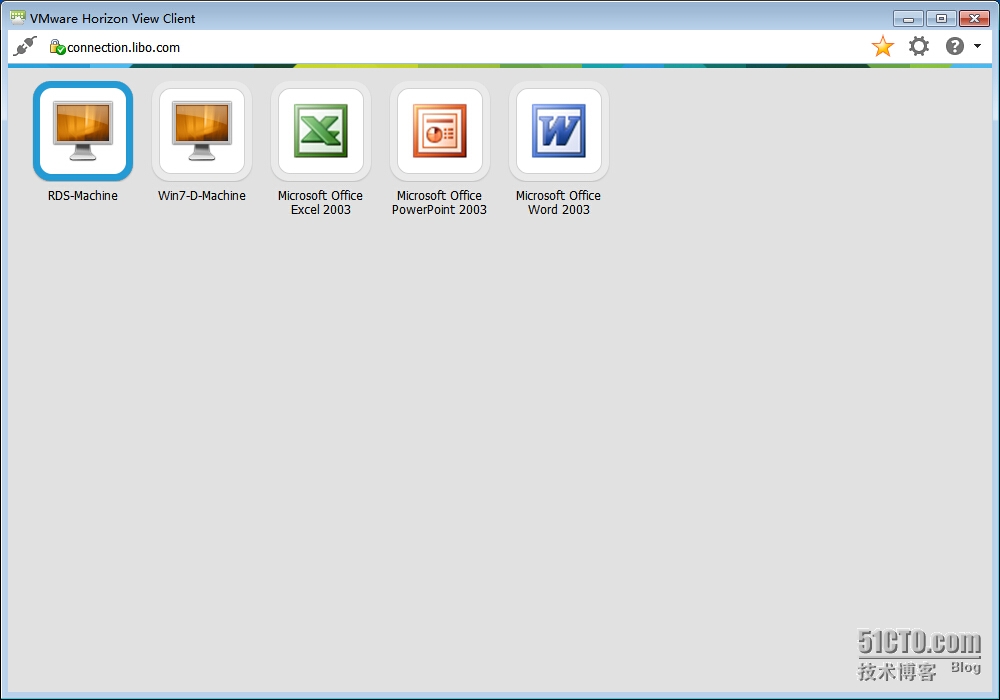Minimize the Horizon View Client window

click(x=908, y=19)
